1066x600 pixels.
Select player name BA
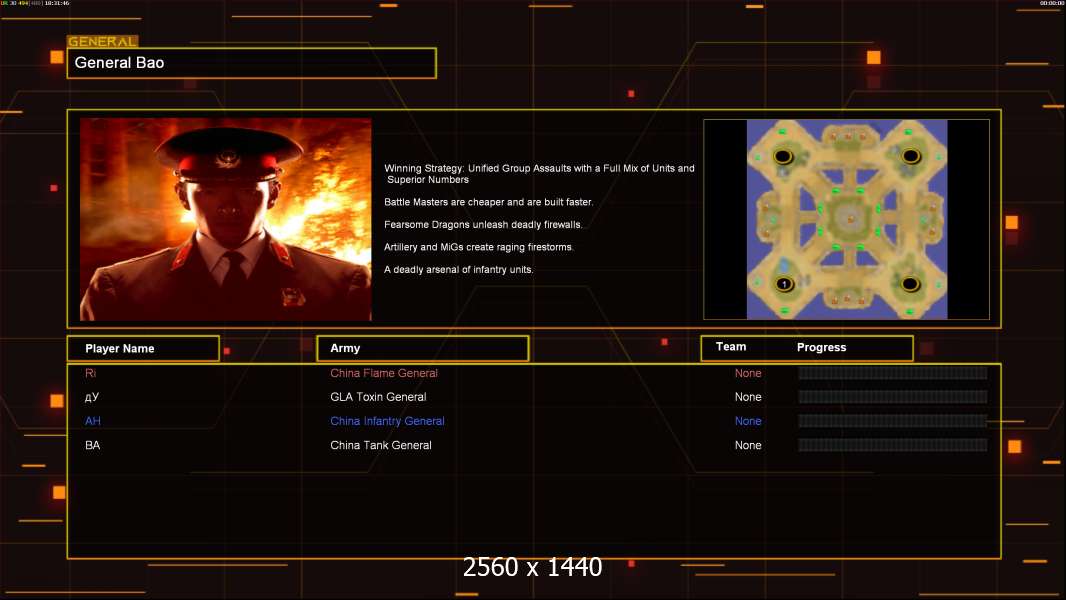(92, 445)
